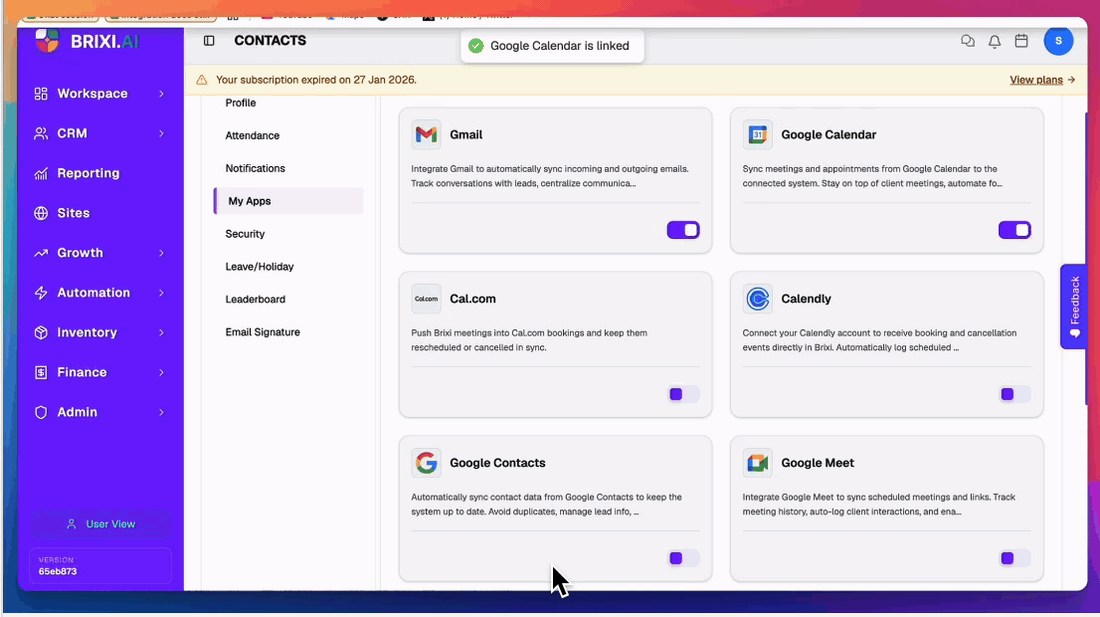The width and height of the screenshot is (1100, 617).
Task: Collapse the sidebar with the panel toggle icon
Action: [209, 41]
